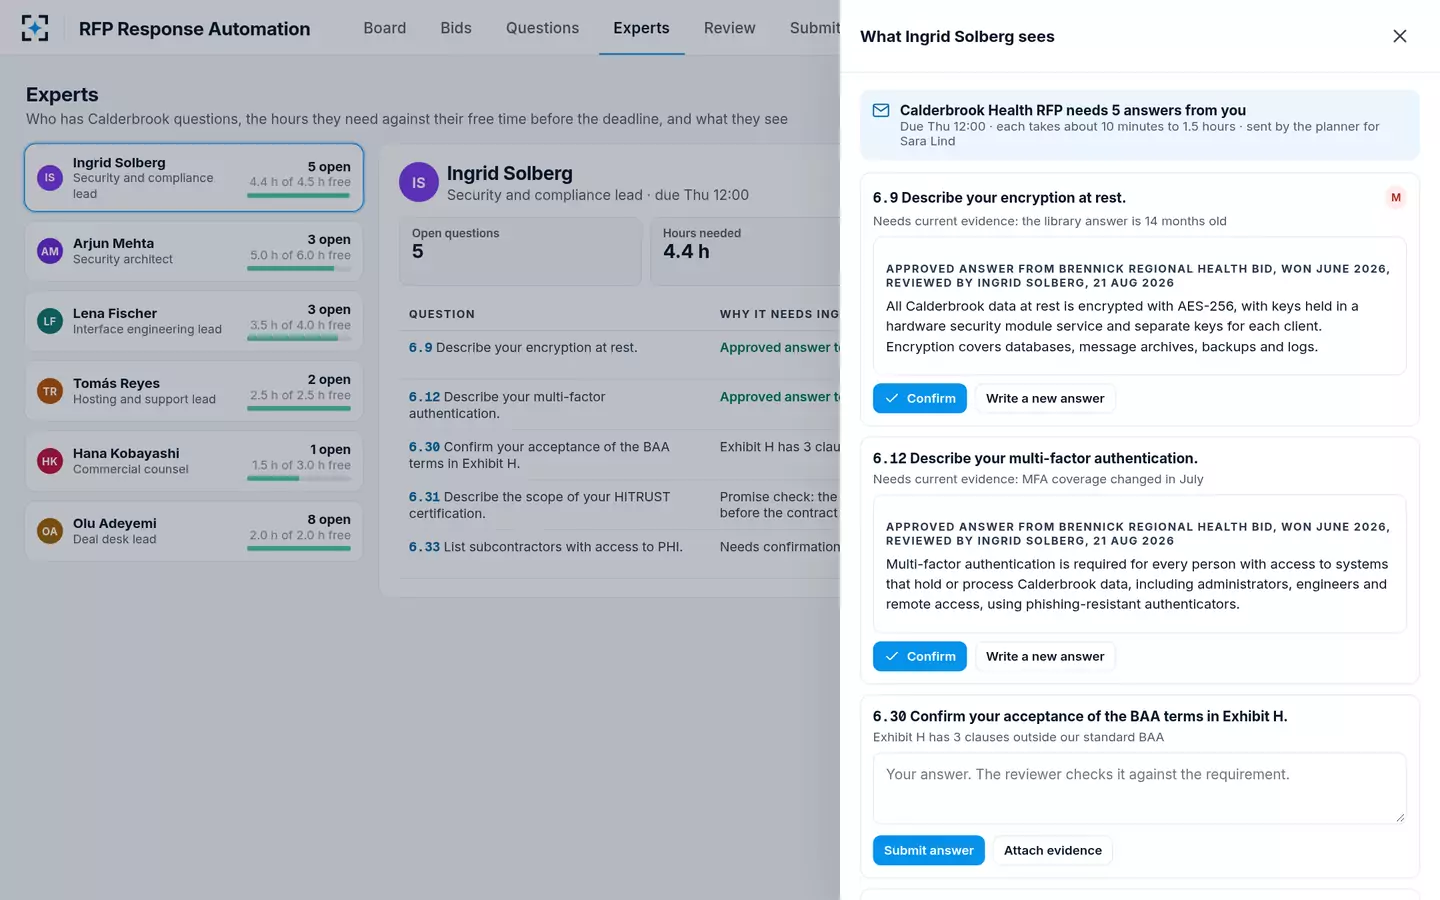This screenshot has height=900, width=1440.
Task: Open question 6.12 in the question table
Action: (x=507, y=405)
